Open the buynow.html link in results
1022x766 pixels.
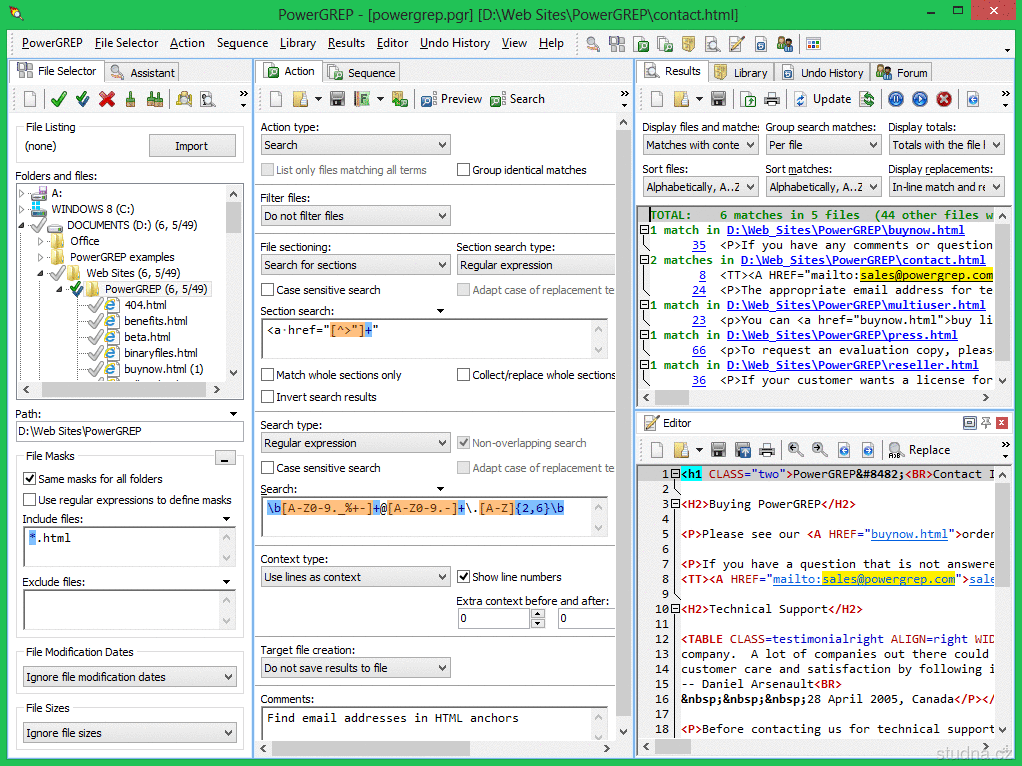pyautogui.click(x=845, y=230)
